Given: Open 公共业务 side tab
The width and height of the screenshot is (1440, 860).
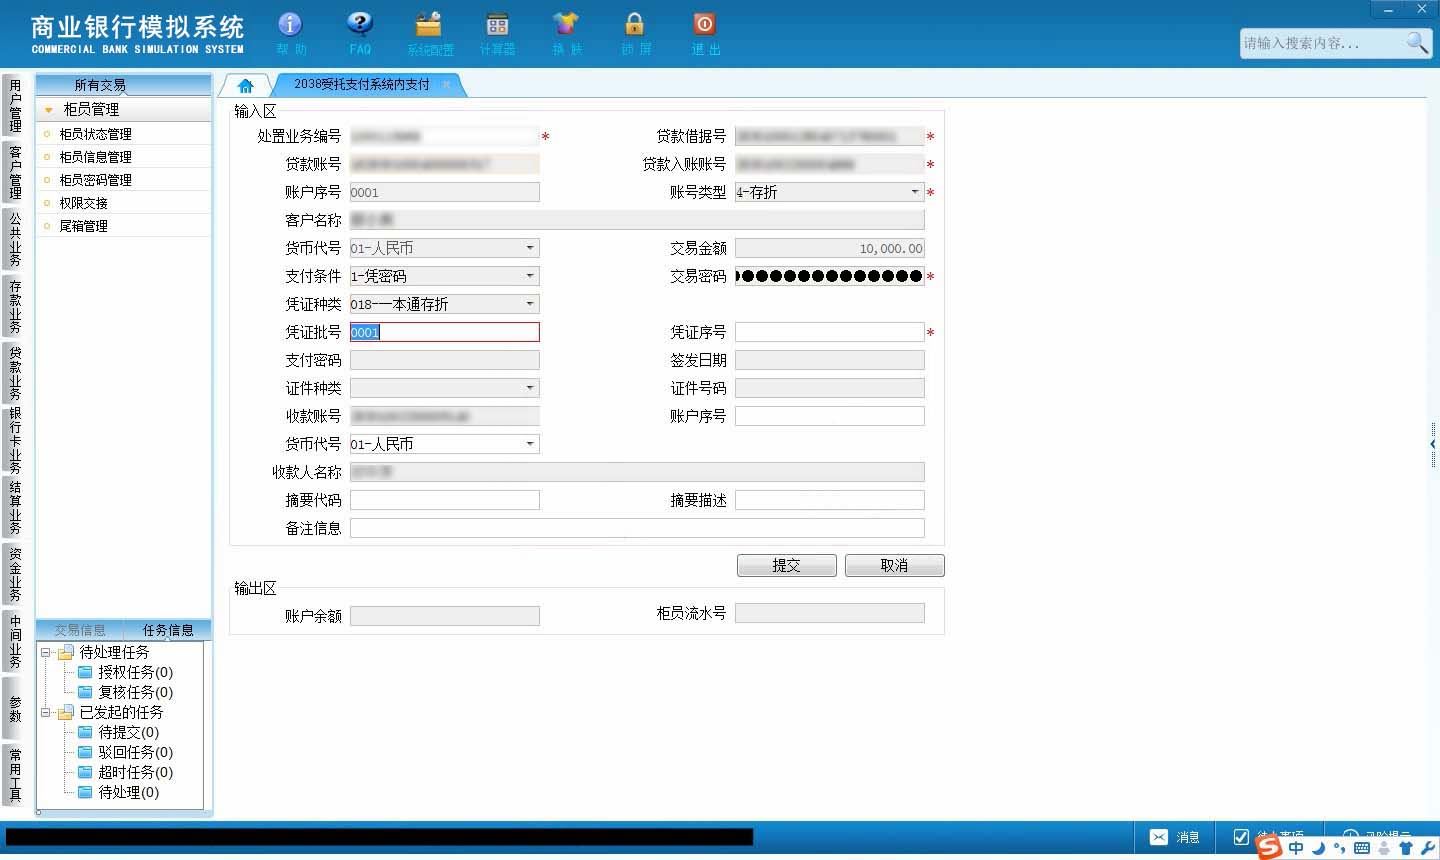Looking at the screenshot, I should 15,239.
